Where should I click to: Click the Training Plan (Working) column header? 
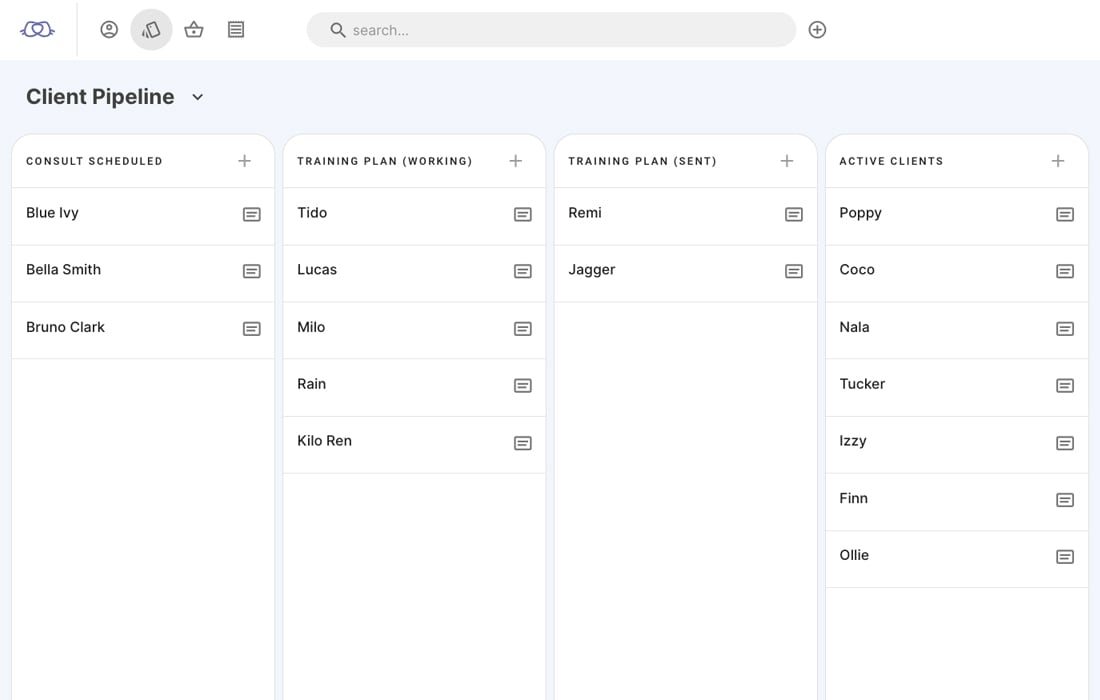click(x=385, y=161)
